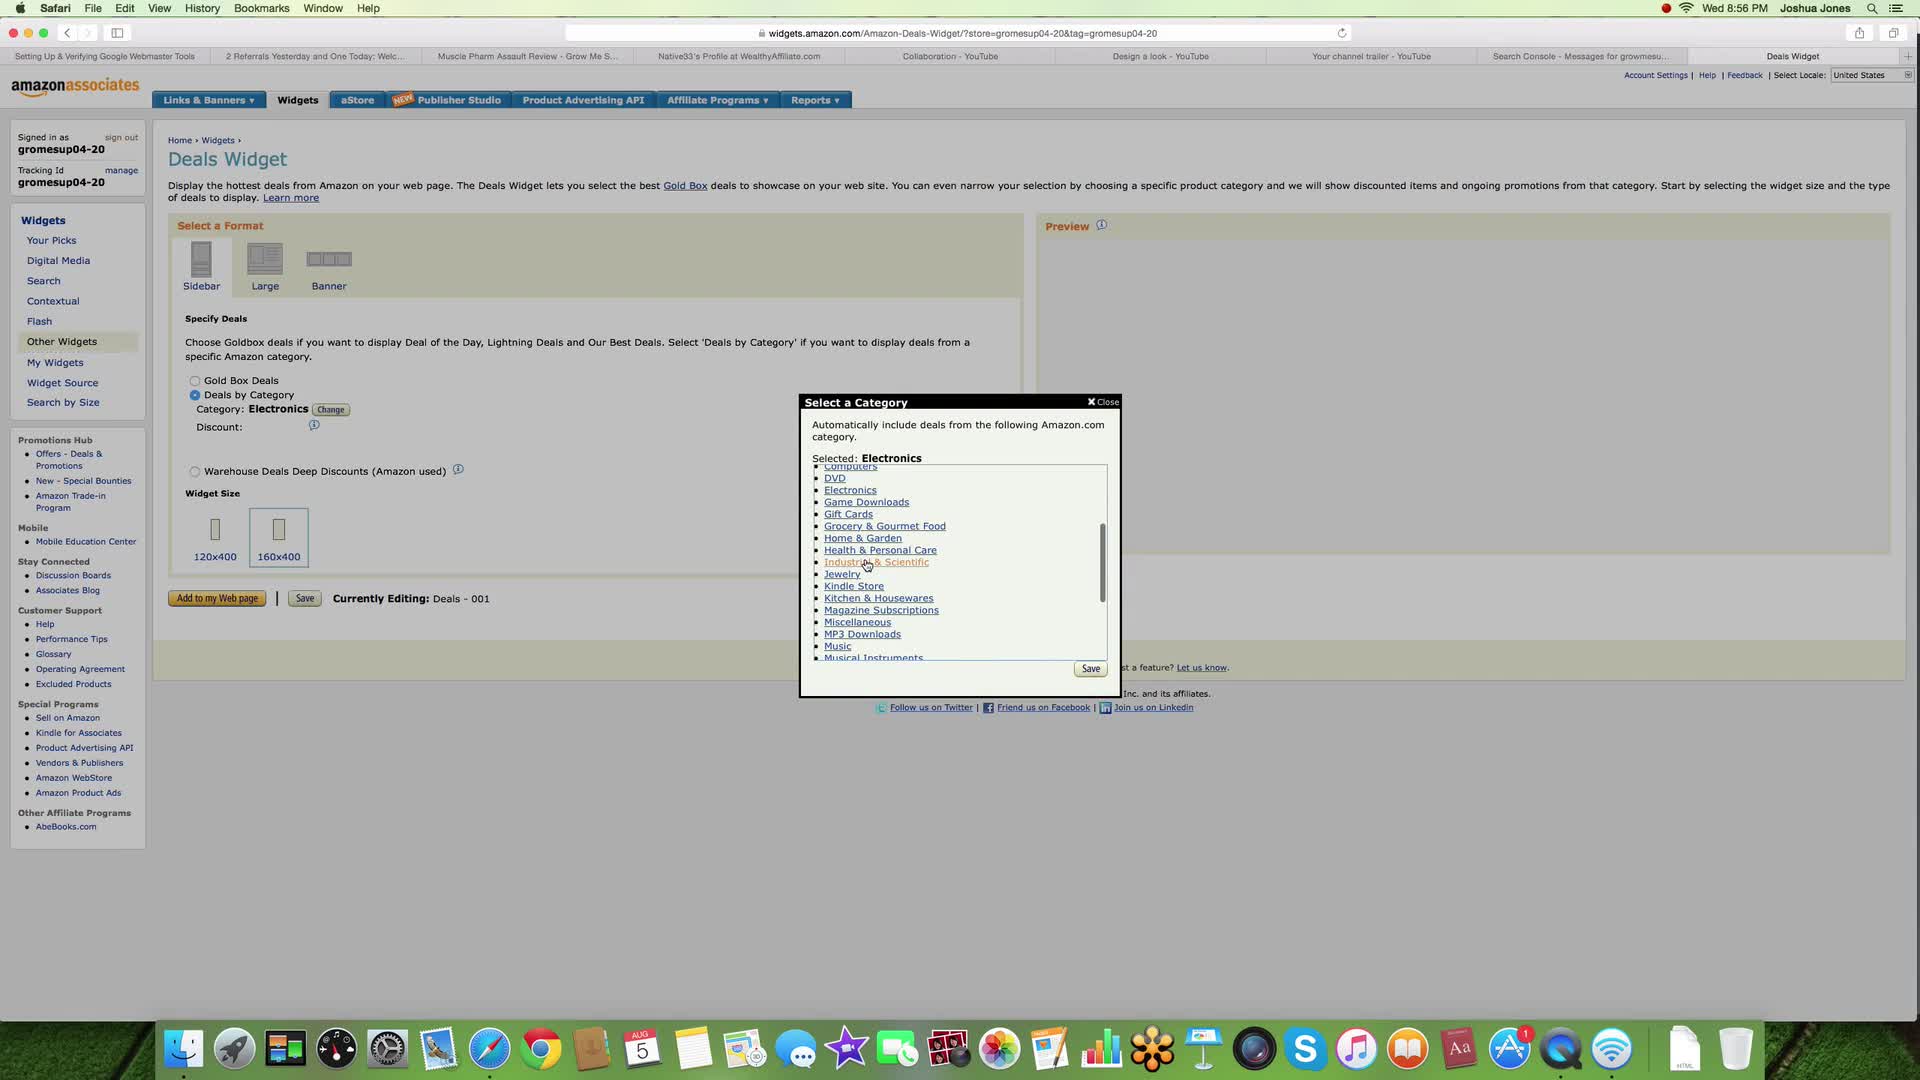Switch to Search Console browser tab
The width and height of the screenshot is (1920, 1080).
click(x=1580, y=56)
